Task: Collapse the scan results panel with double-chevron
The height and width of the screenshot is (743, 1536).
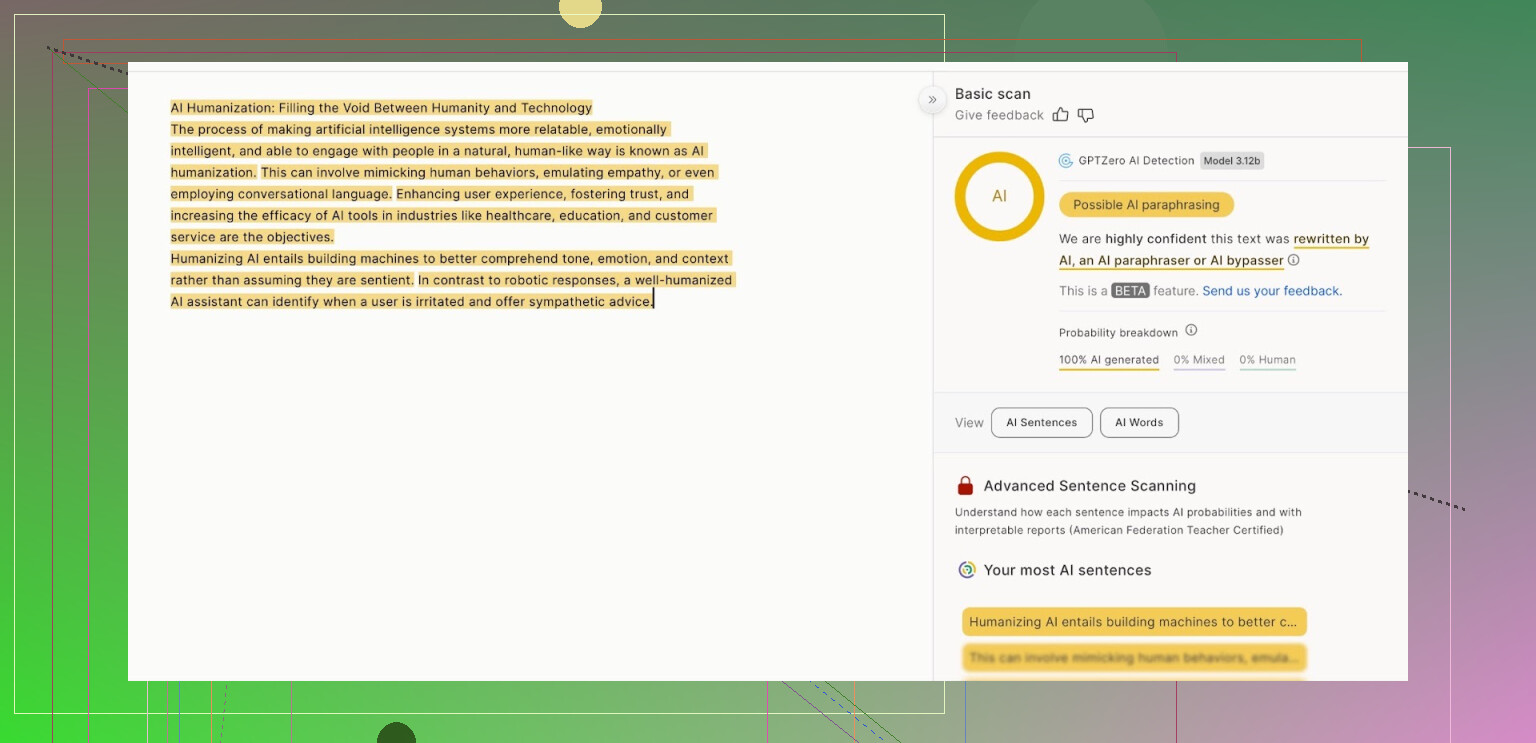Action: tap(932, 99)
